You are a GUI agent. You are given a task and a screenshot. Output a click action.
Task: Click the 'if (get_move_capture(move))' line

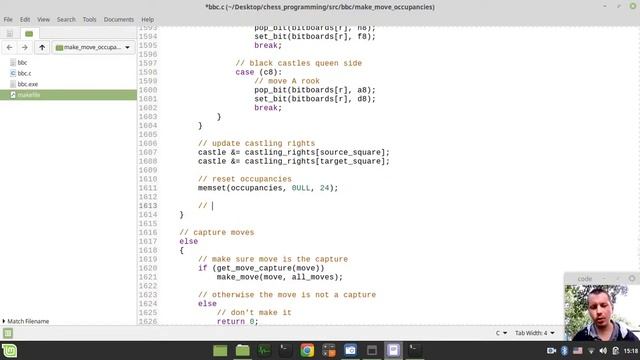(261, 268)
